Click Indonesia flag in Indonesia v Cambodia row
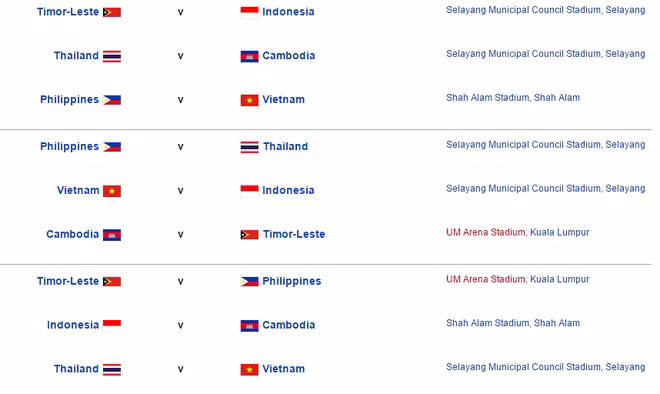This screenshot has height=394, width=660. click(112, 325)
